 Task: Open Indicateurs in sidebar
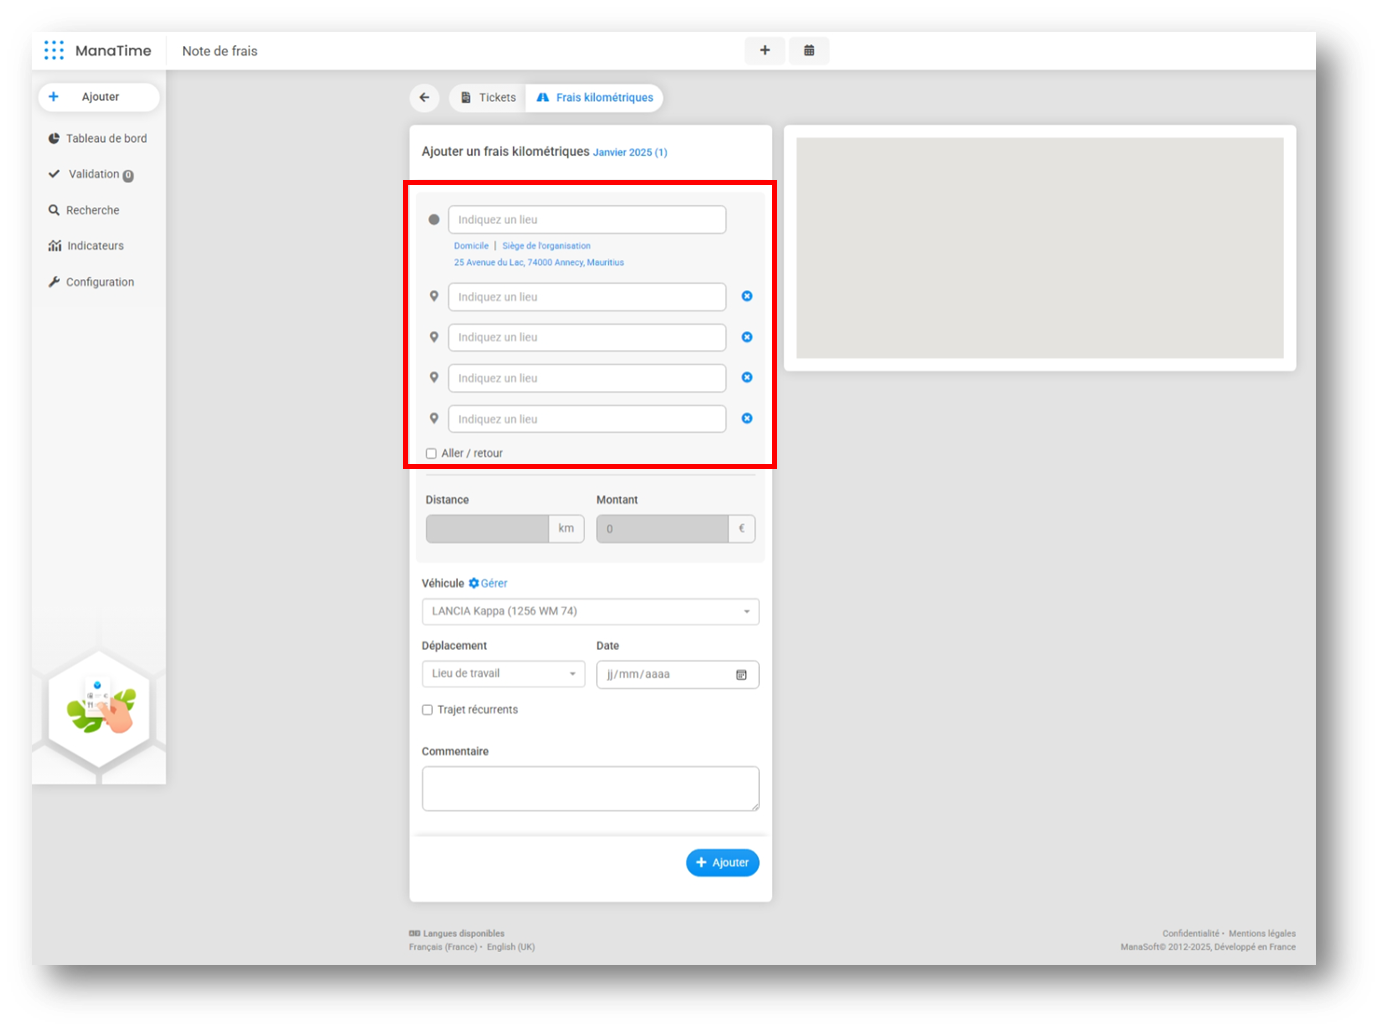click(86, 246)
